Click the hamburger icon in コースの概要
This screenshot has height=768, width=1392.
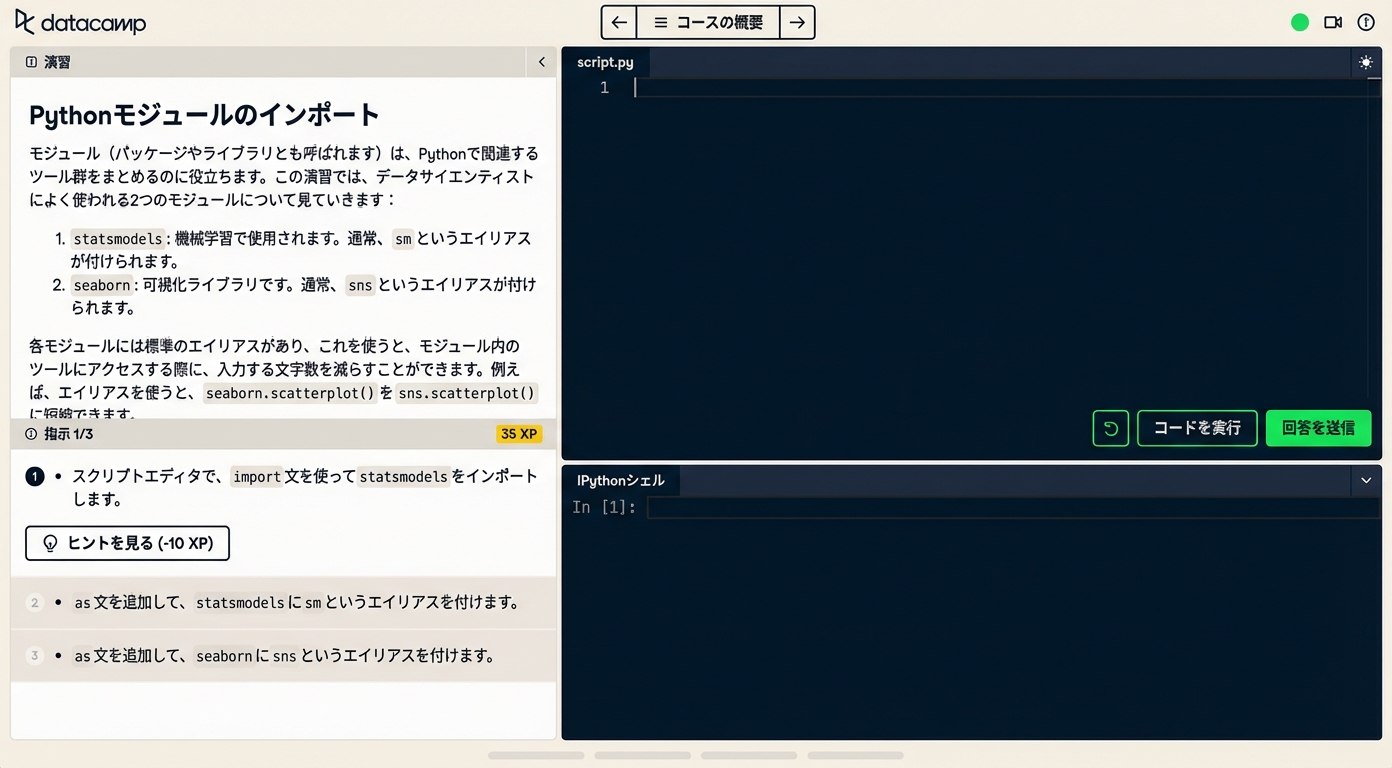pyautogui.click(x=661, y=22)
